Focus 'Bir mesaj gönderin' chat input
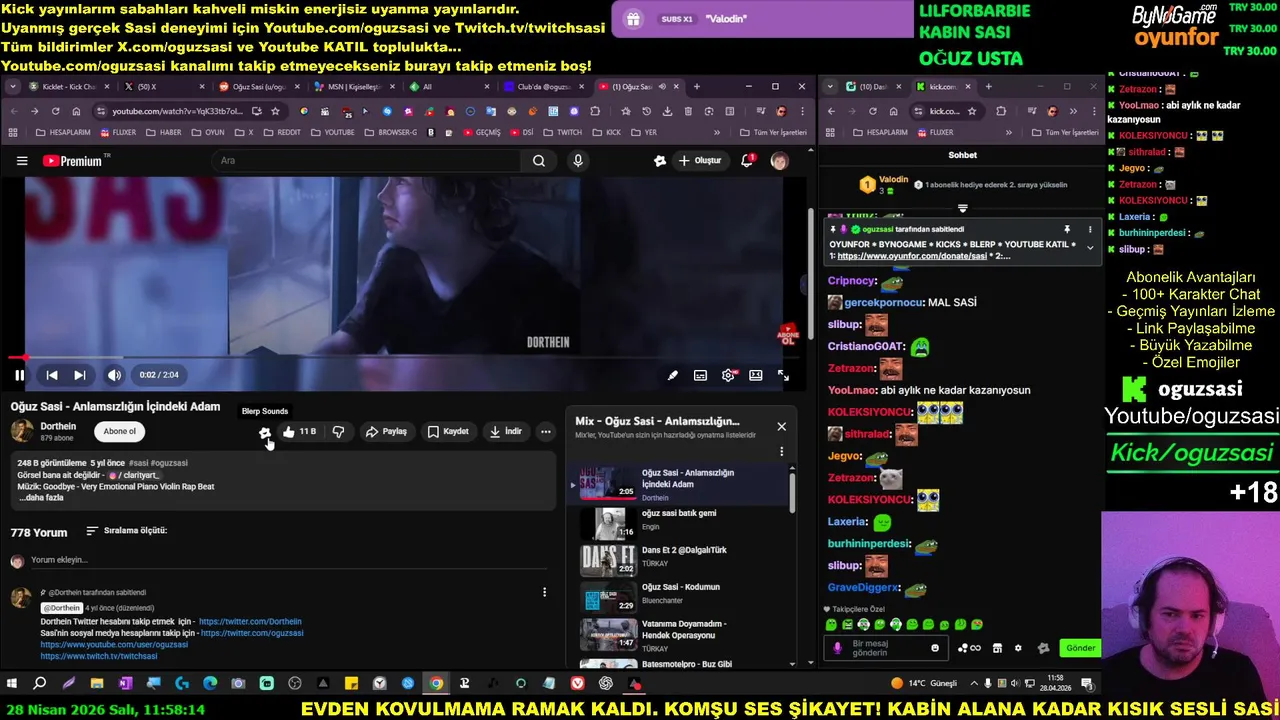1280x720 pixels. pos(885,648)
